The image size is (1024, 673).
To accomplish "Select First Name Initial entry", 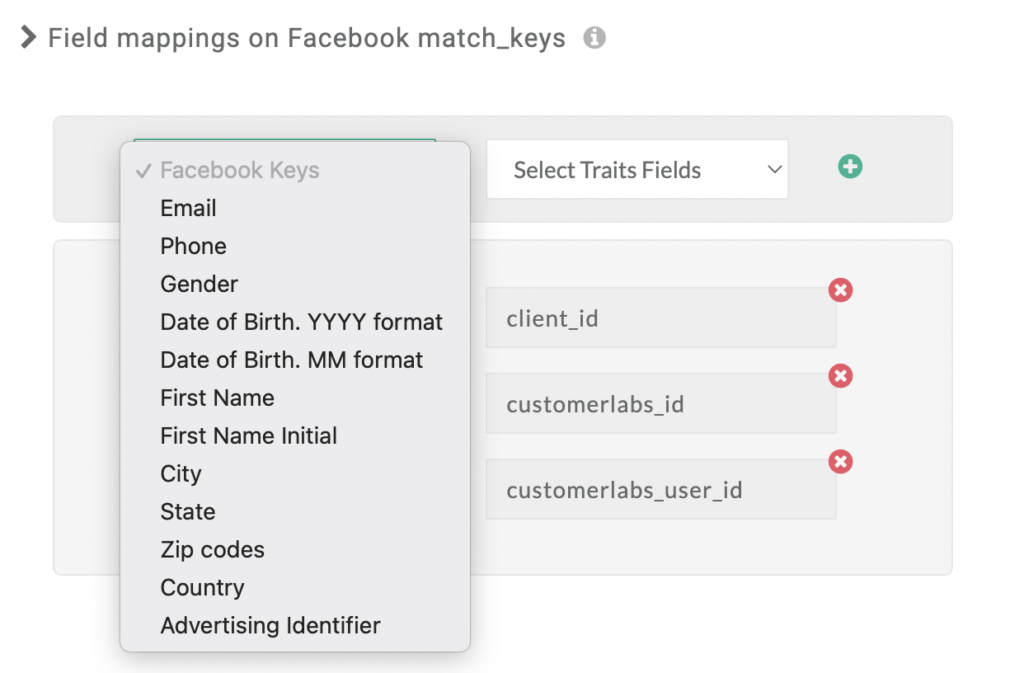I will click(x=295, y=435).
